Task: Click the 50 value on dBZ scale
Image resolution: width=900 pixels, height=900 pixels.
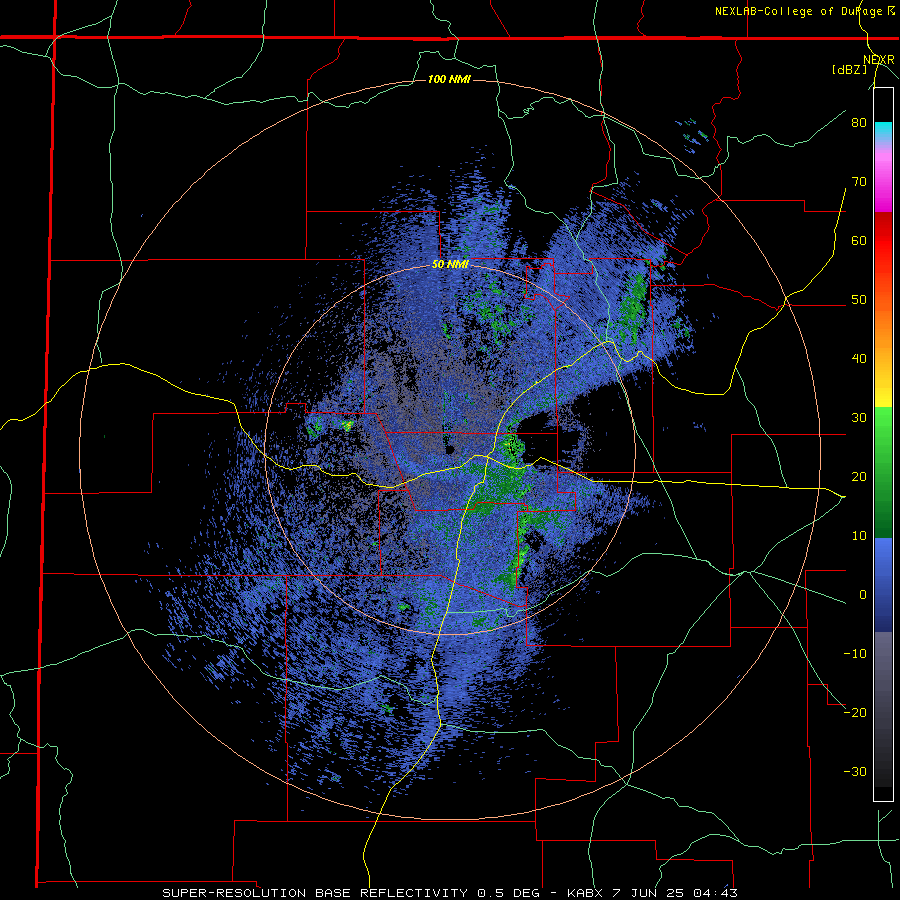Action: click(x=859, y=300)
